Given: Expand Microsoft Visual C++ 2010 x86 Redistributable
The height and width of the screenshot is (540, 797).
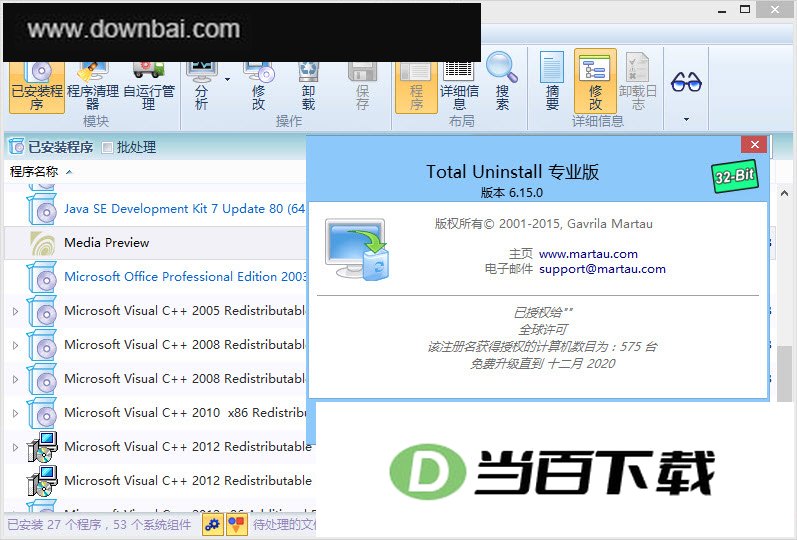Looking at the screenshot, I should 15,413.
